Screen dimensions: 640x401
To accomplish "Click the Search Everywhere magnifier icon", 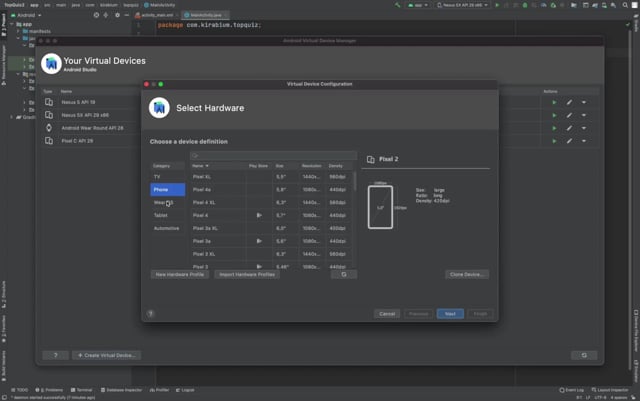I will (x=625, y=5).
